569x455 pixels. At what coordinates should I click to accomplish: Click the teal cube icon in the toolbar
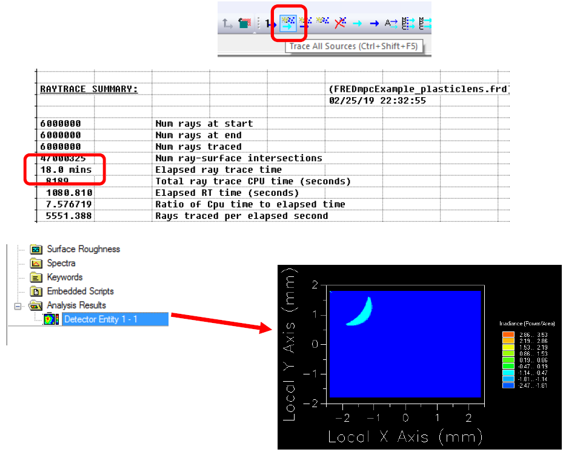click(245, 24)
